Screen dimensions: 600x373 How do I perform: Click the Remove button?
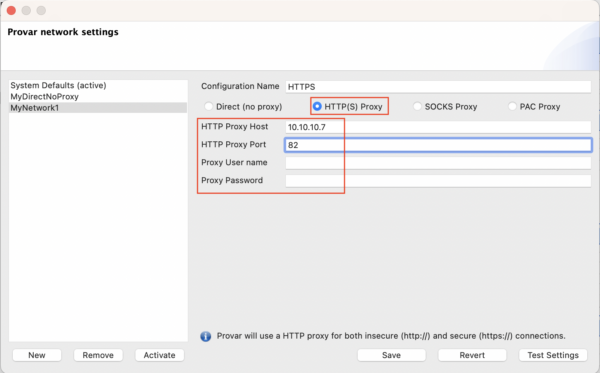click(98, 355)
